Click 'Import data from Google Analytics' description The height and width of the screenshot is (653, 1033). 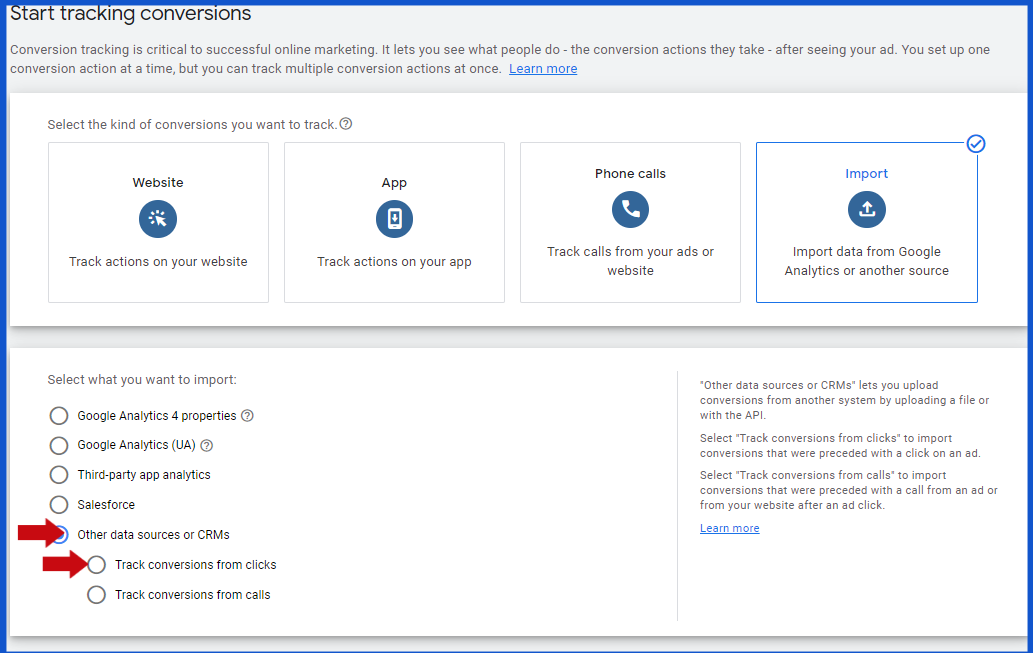pyautogui.click(x=866, y=261)
